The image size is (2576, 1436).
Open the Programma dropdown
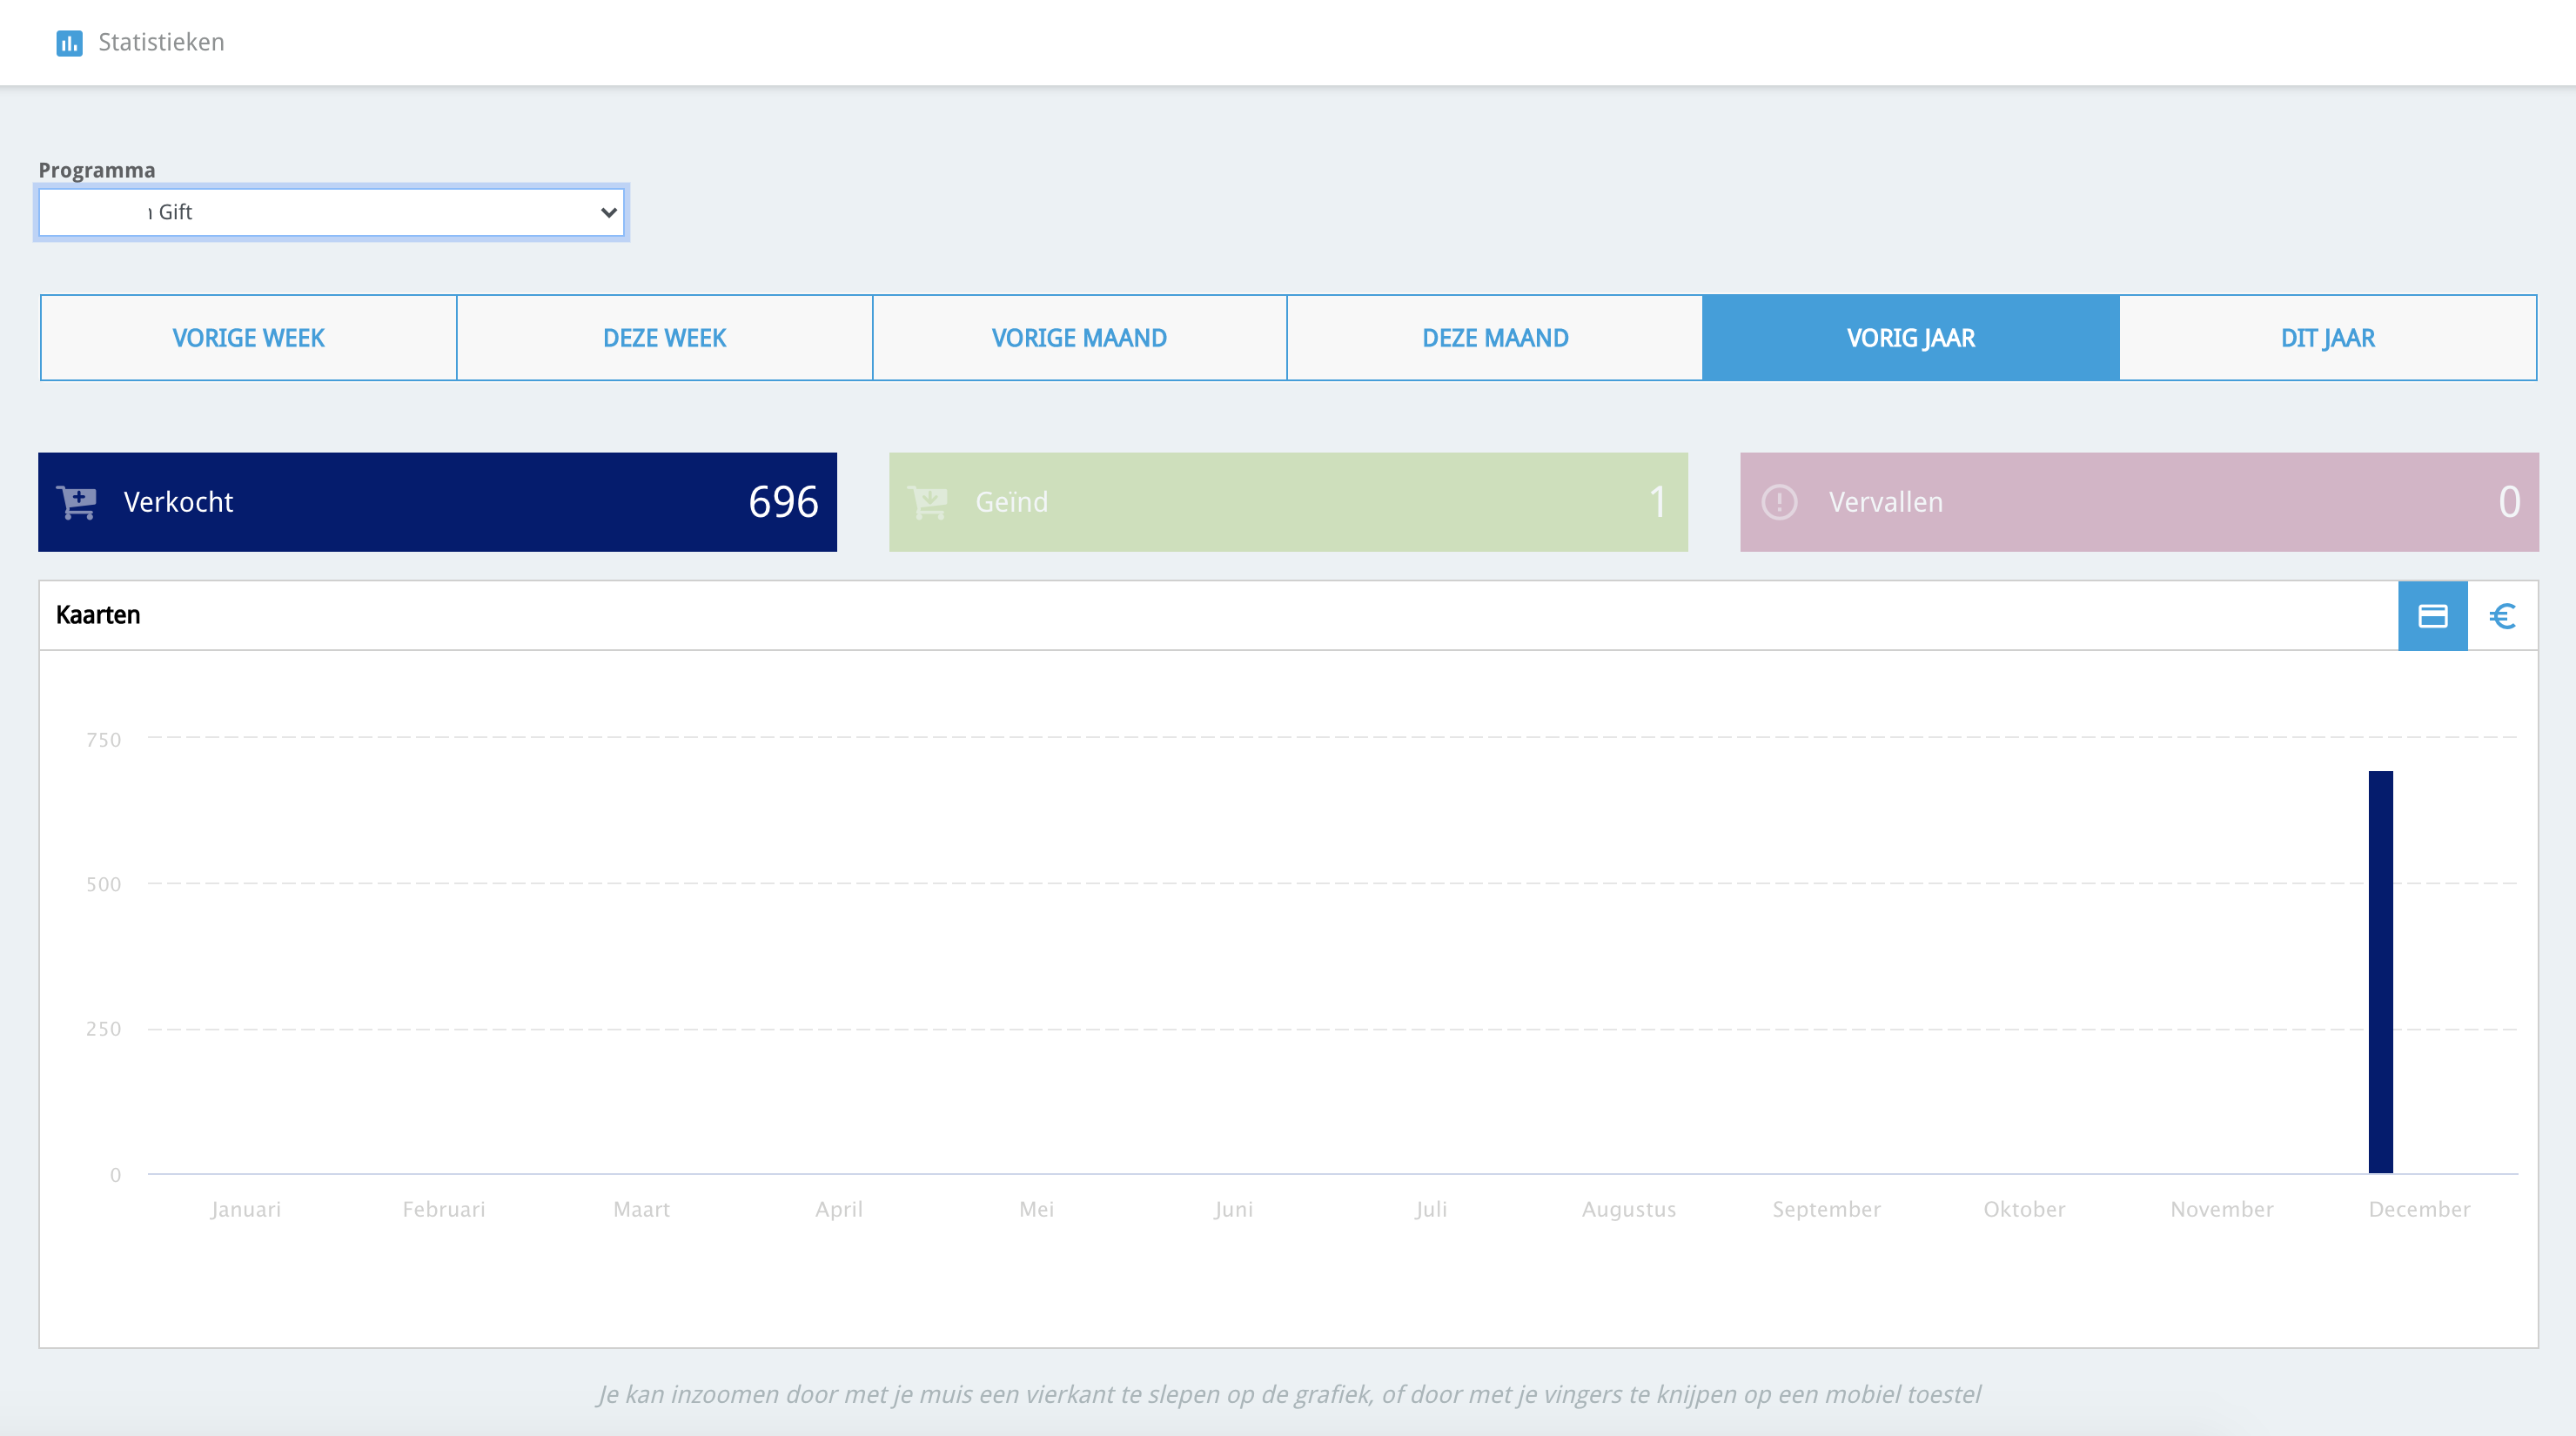point(330,212)
